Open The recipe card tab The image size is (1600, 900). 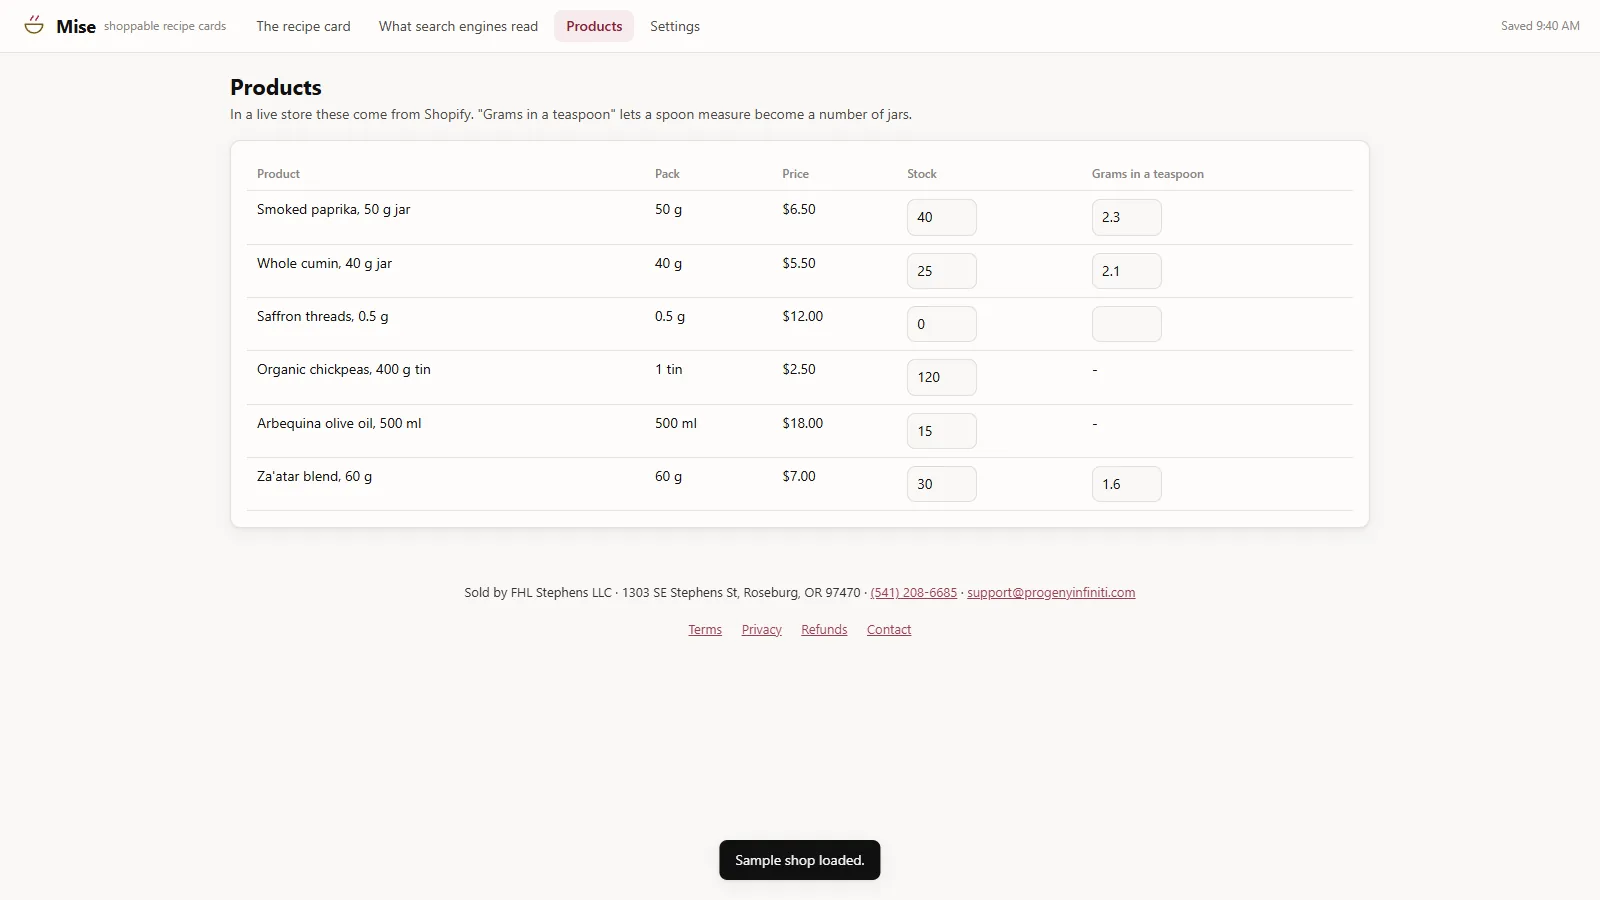click(x=303, y=26)
